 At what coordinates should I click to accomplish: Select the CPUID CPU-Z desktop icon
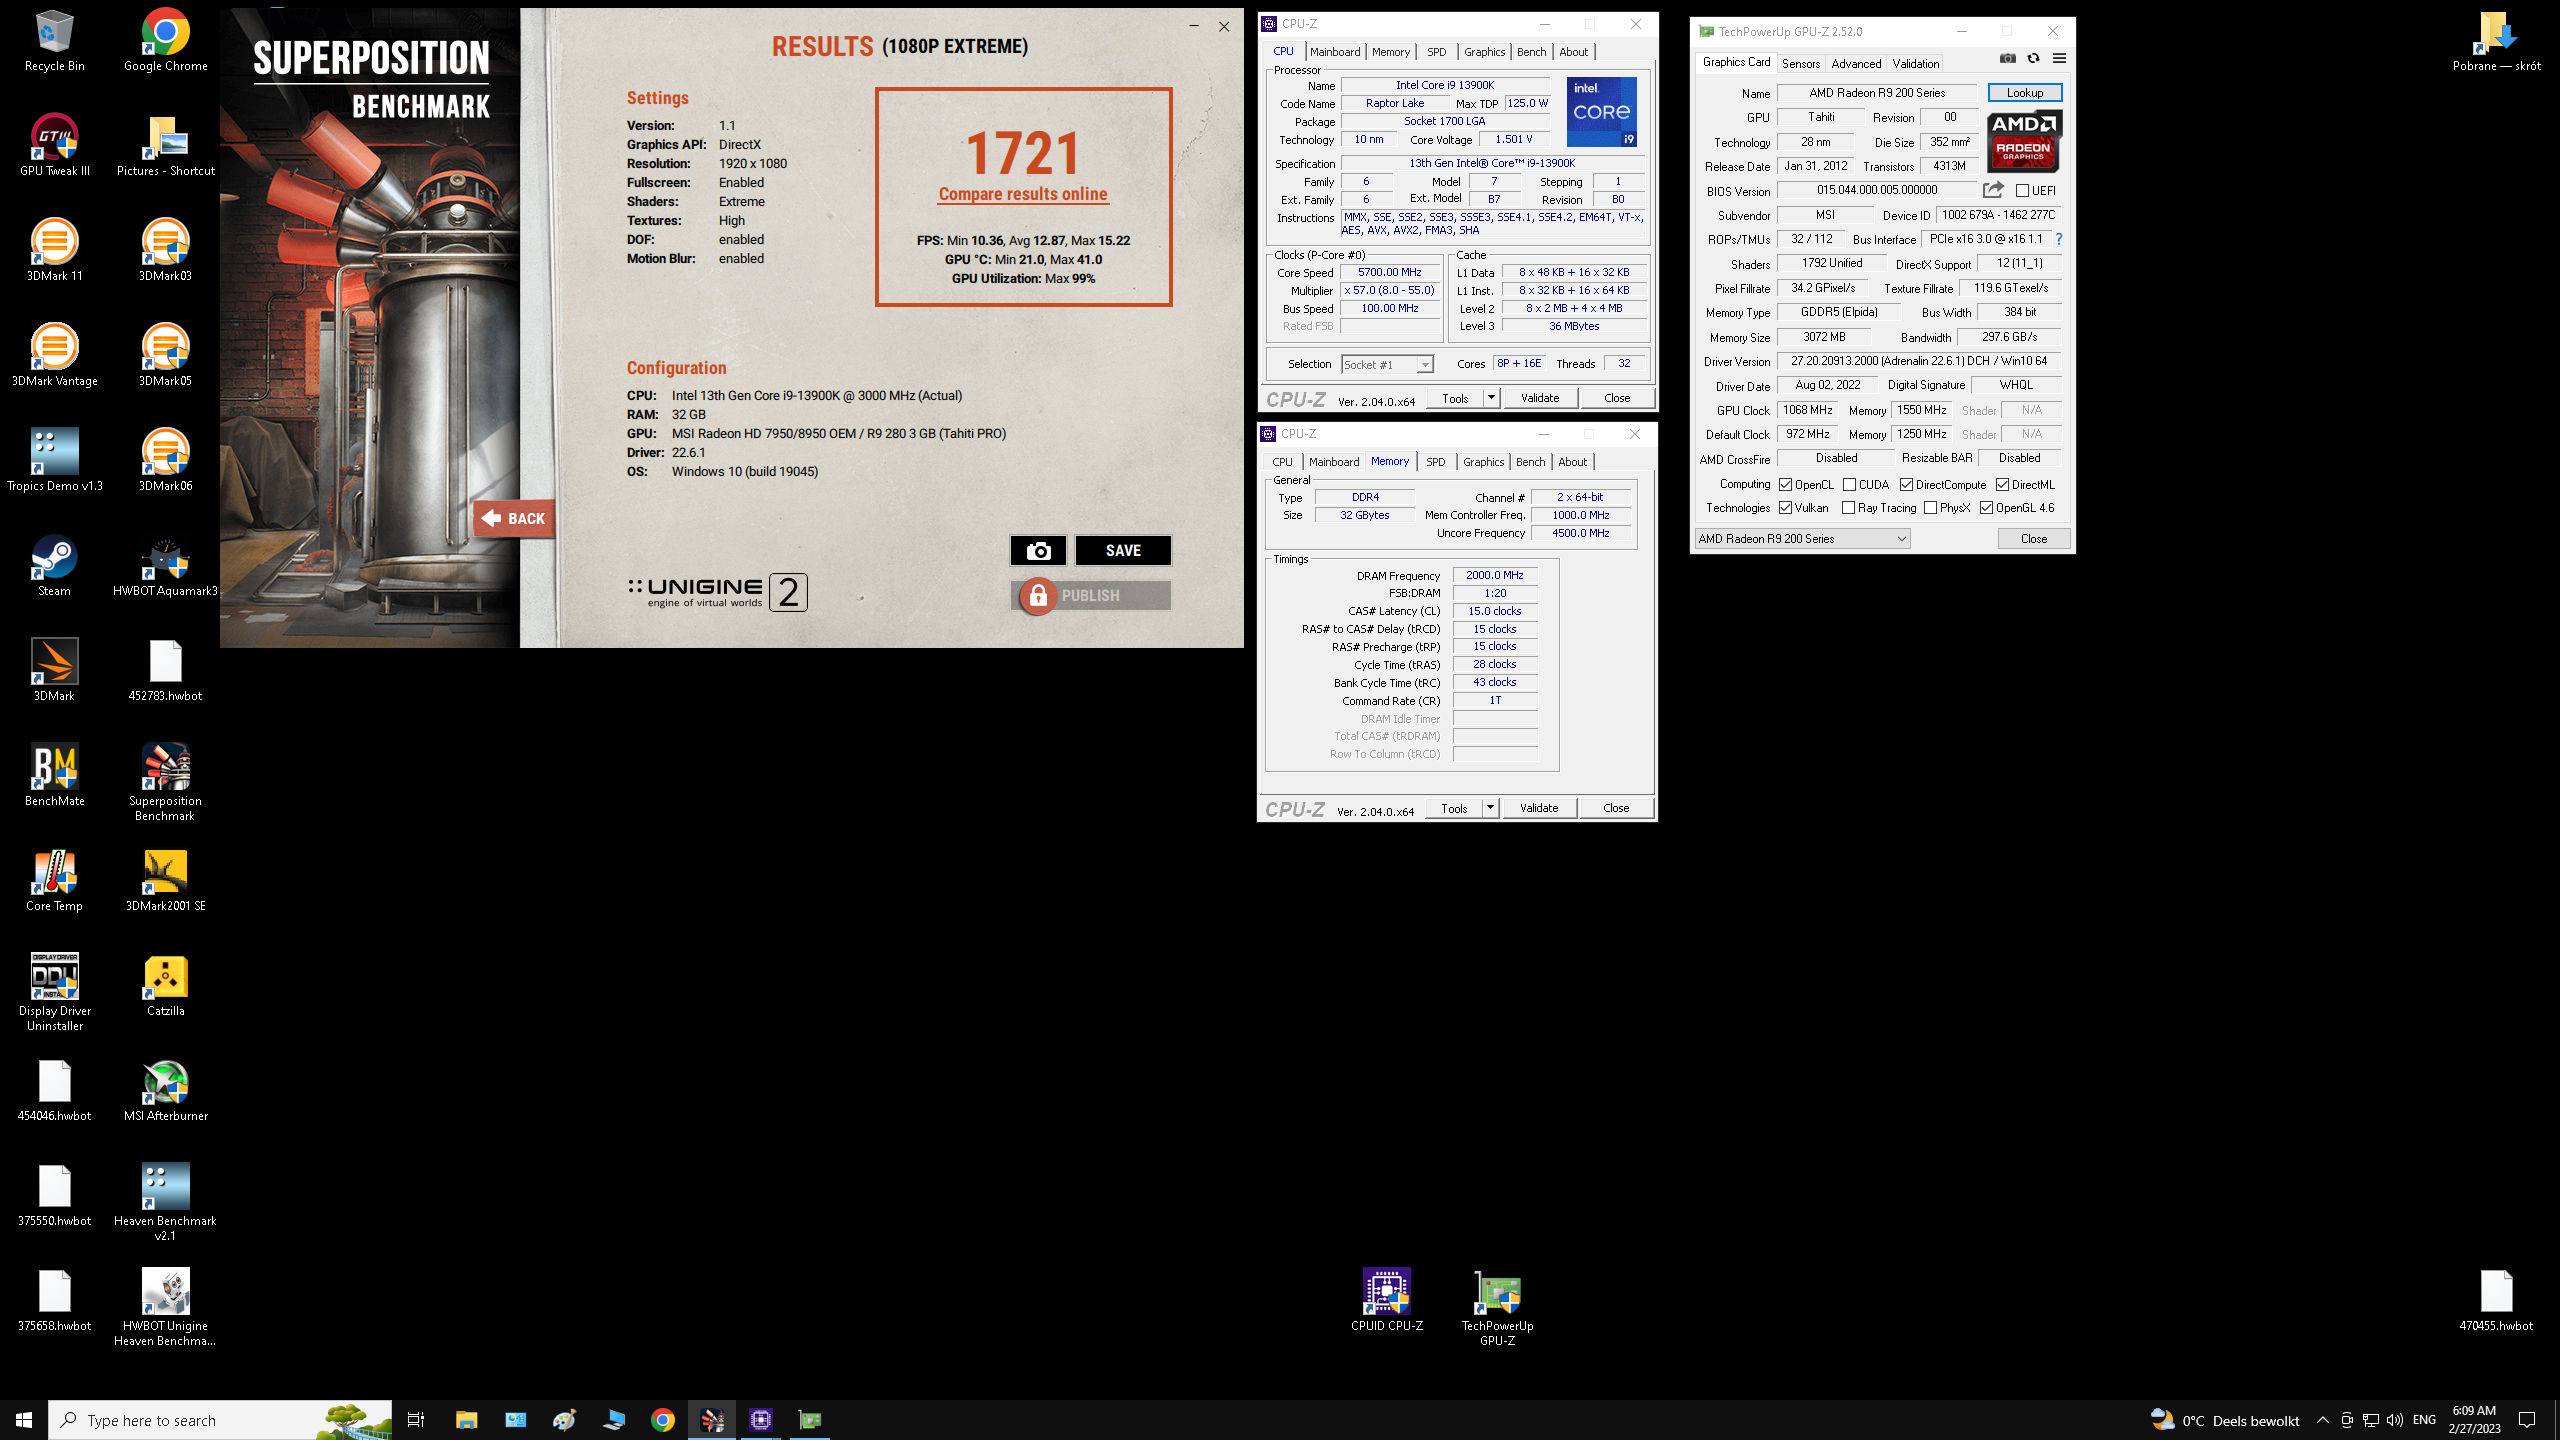tap(1387, 1299)
